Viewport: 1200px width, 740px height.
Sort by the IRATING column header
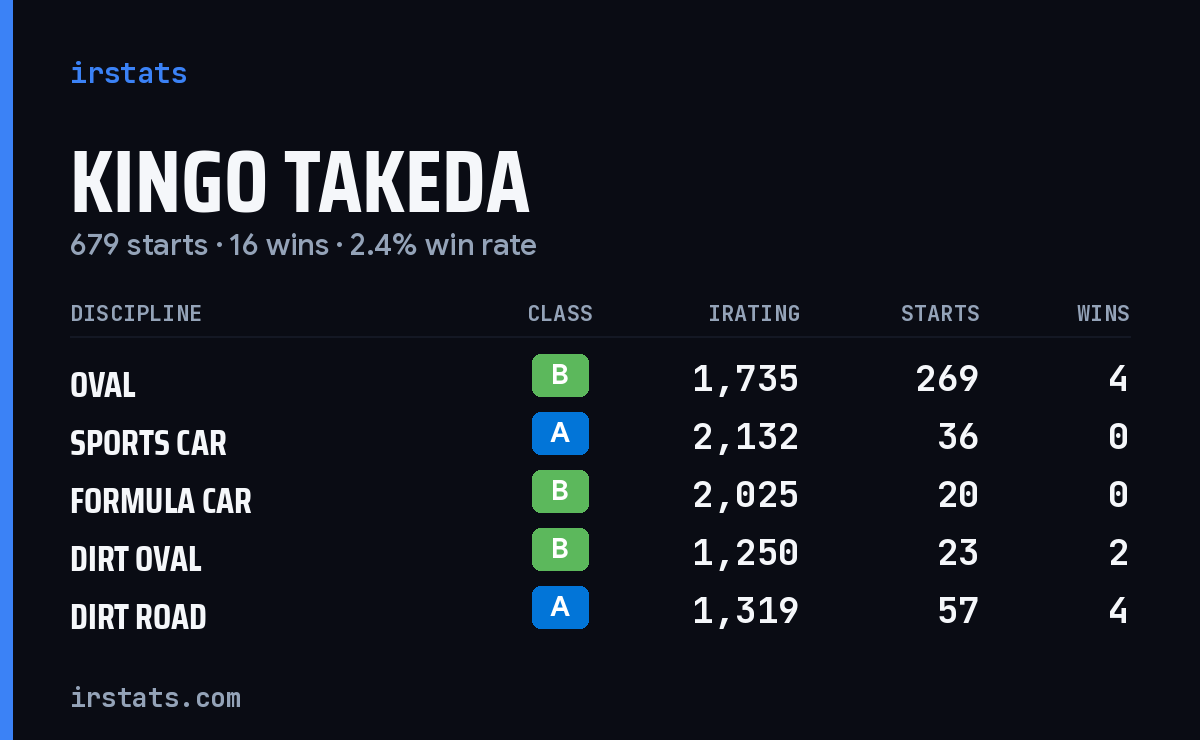tap(754, 313)
